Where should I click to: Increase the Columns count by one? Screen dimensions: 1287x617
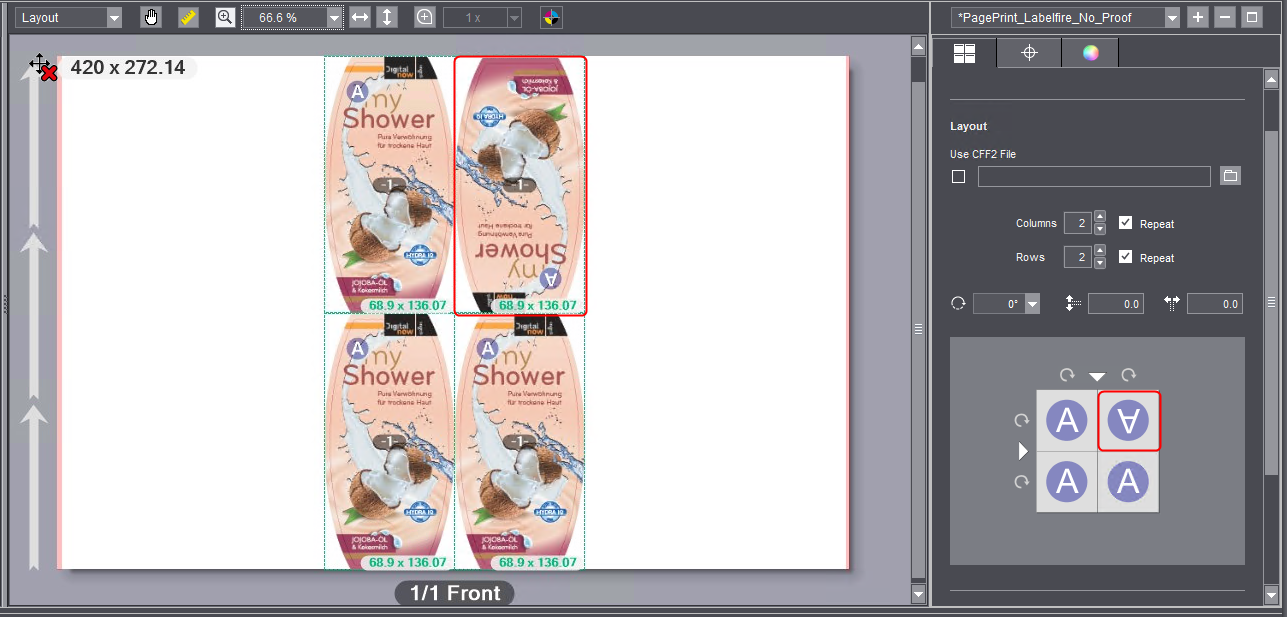(1100, 217)
